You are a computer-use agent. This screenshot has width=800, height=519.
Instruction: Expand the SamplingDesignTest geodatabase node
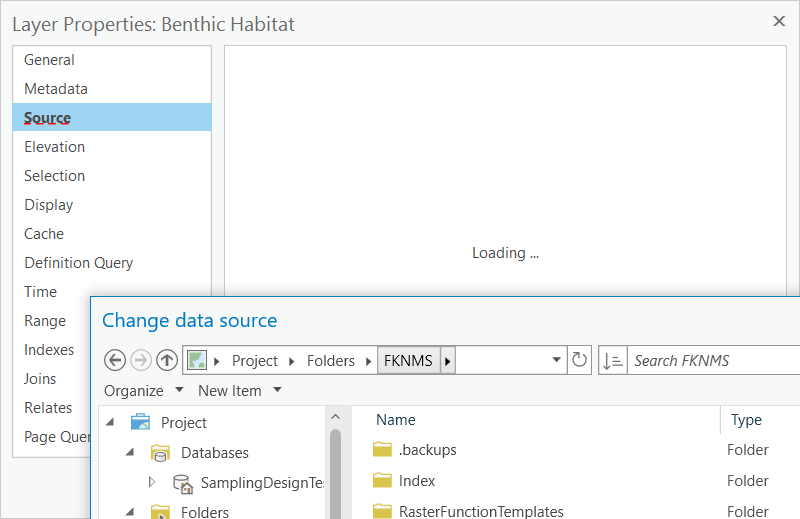pyautogui.click(x=152, y=482)
